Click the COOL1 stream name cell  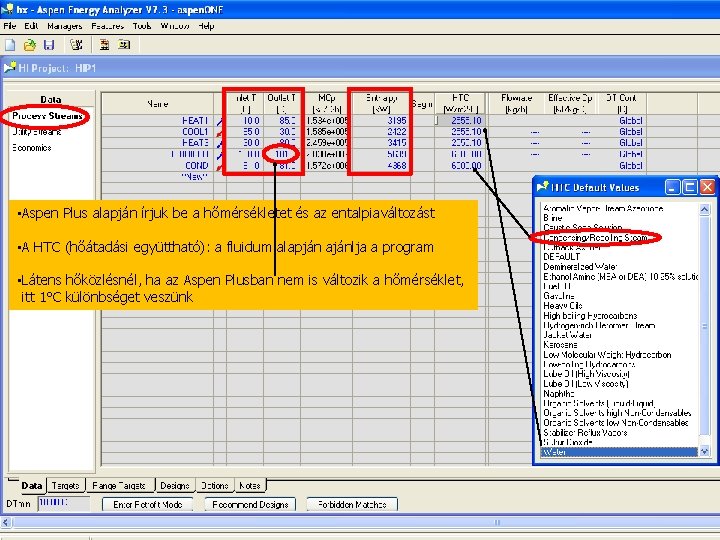tap(158, 132)
